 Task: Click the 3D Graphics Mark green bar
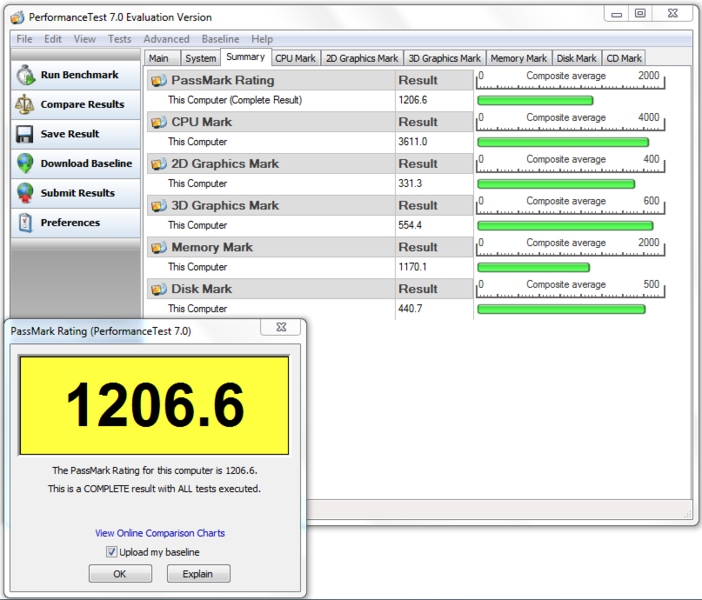pyautogui.click(x=565, y=225)
